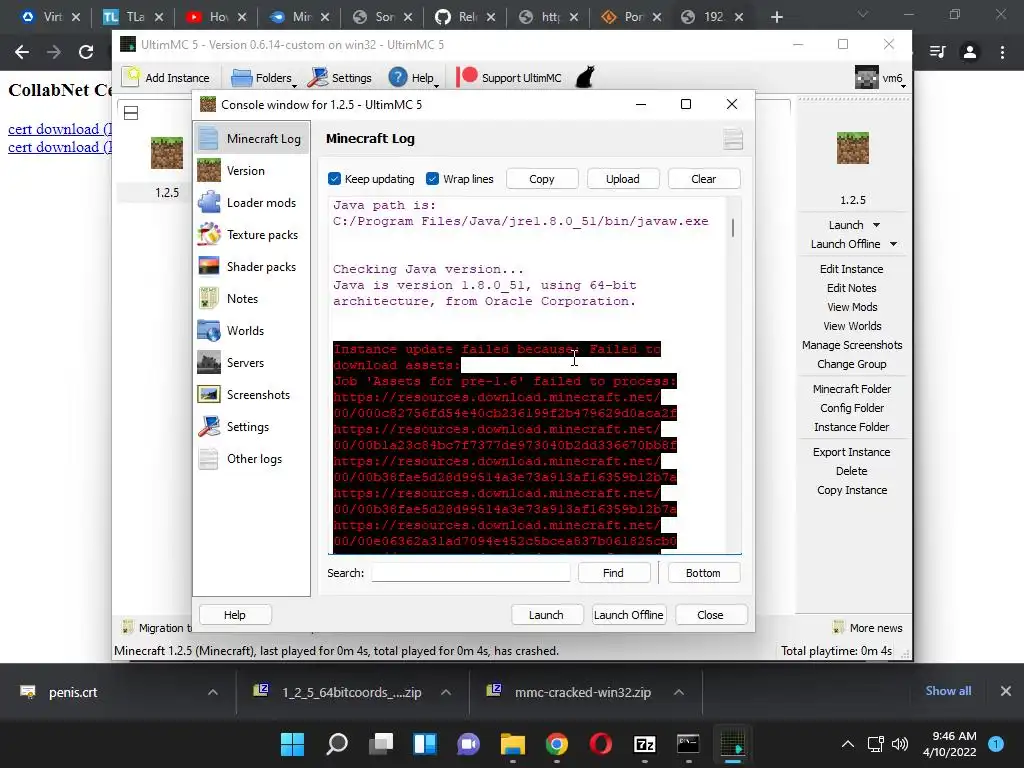Screen dimensions: 1024x768
Task: Open Google Chrome from taskbar
Action: coord(556,744)
